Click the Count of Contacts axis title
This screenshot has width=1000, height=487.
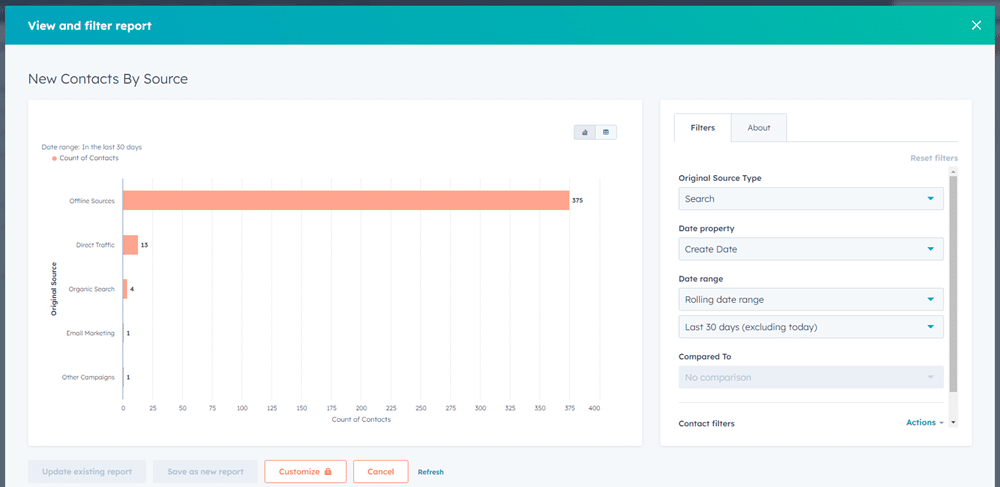361,419
